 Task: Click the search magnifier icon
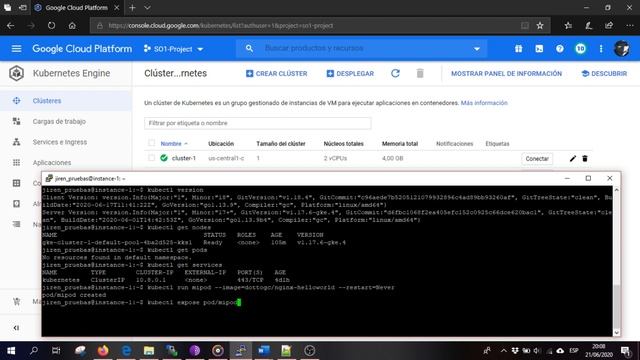tap(249, 48)
